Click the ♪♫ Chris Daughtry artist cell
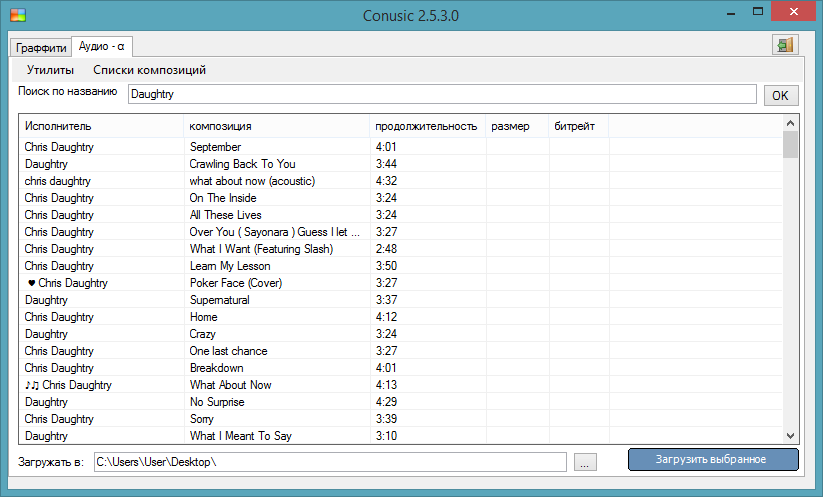The height and width of the screenshot is (497, 823). [x=68, y=385]
